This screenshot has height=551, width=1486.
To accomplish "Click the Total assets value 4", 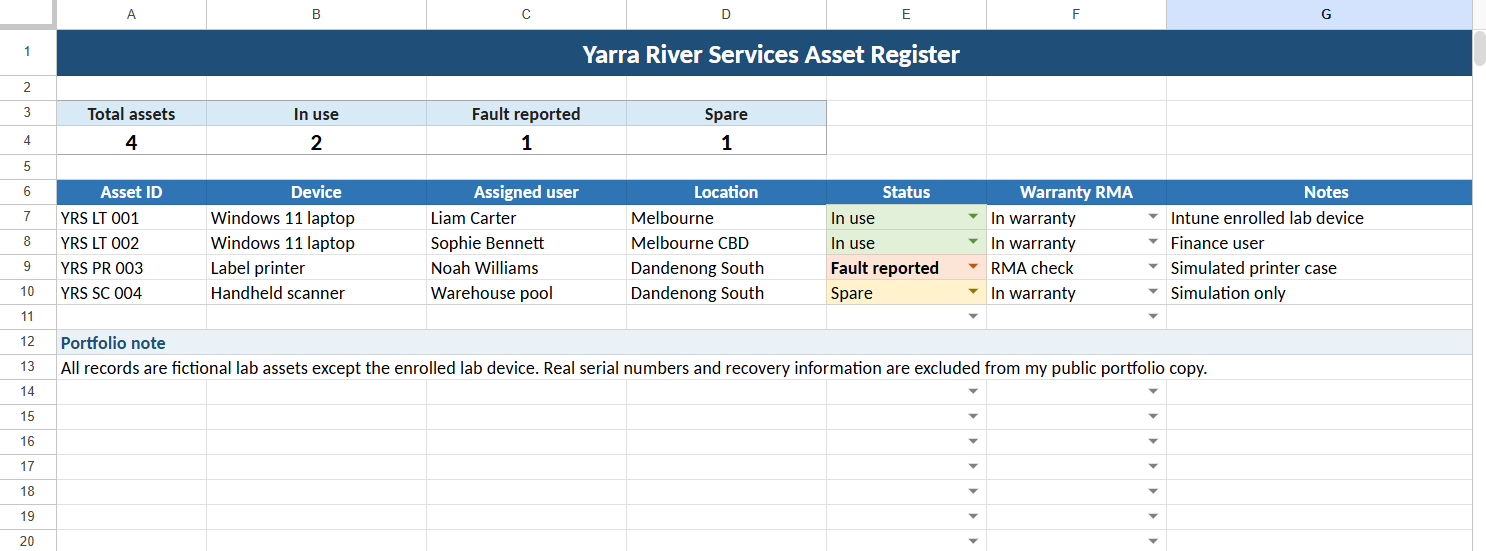I will [x=132, y=142].
